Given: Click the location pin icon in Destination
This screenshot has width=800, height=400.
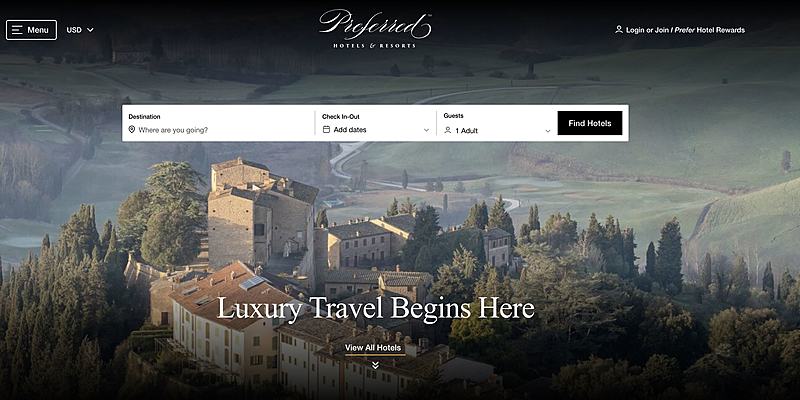Looking at the screenshot, I should pyautogui.click(x=132, y=130).
